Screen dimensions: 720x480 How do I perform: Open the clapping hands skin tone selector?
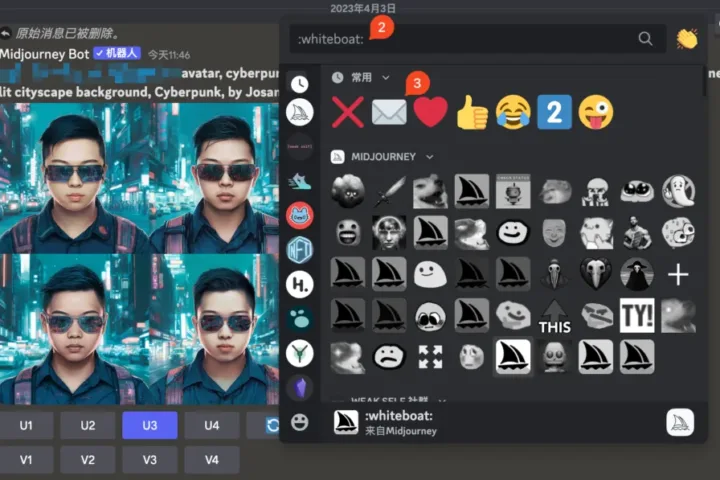687,39
